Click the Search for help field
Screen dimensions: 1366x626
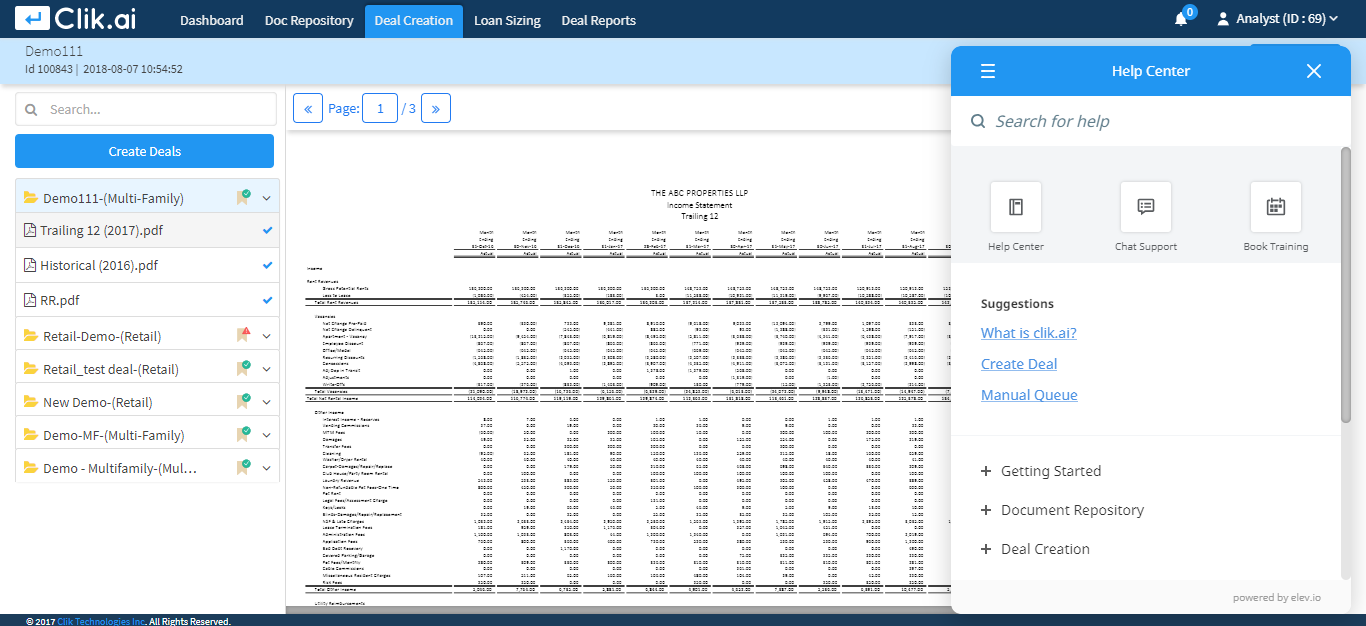[x=1150, y=121]
